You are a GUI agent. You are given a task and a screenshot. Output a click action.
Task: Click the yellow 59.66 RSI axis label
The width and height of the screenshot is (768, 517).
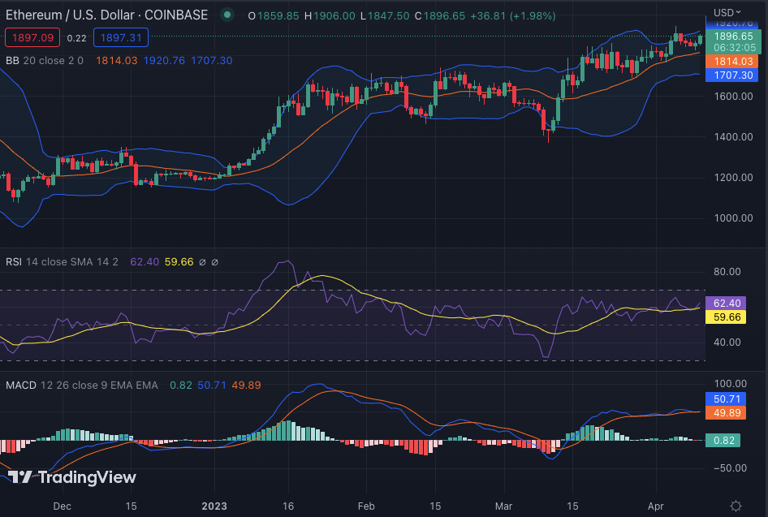[726, 316]
